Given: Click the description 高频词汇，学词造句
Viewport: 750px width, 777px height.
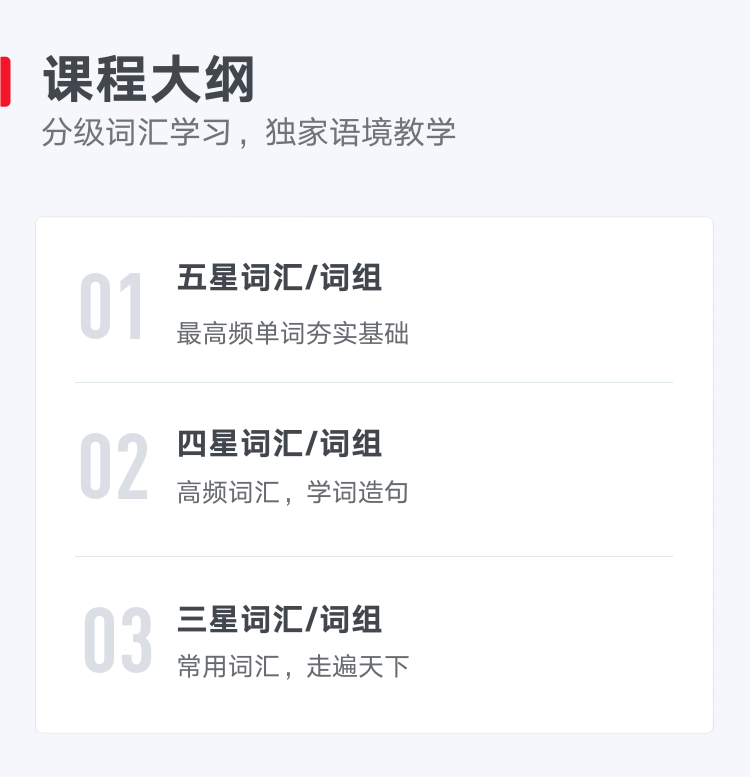Looking at the screenshot, I should point(293,492).
